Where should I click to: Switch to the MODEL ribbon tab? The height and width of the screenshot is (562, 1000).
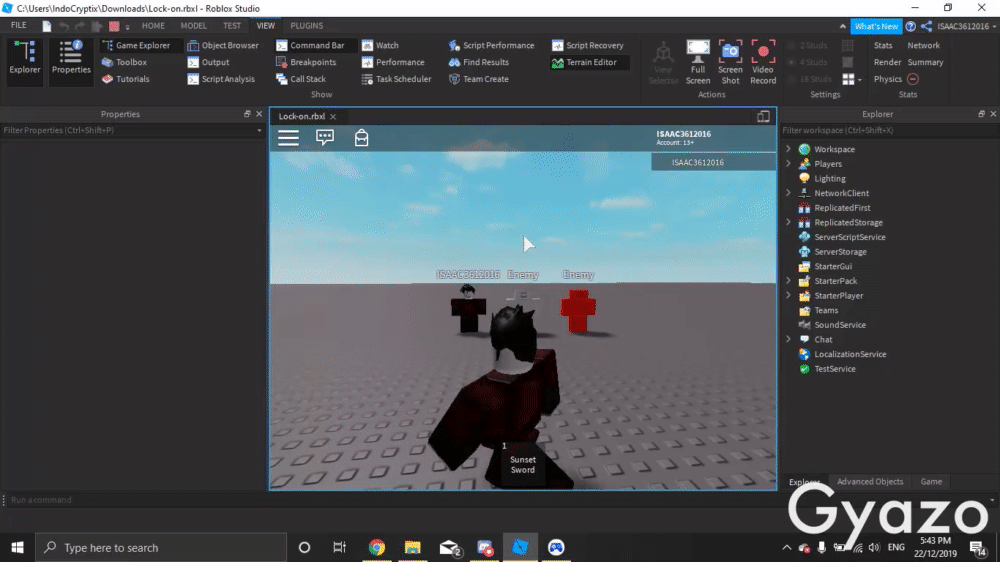(193, 26)
